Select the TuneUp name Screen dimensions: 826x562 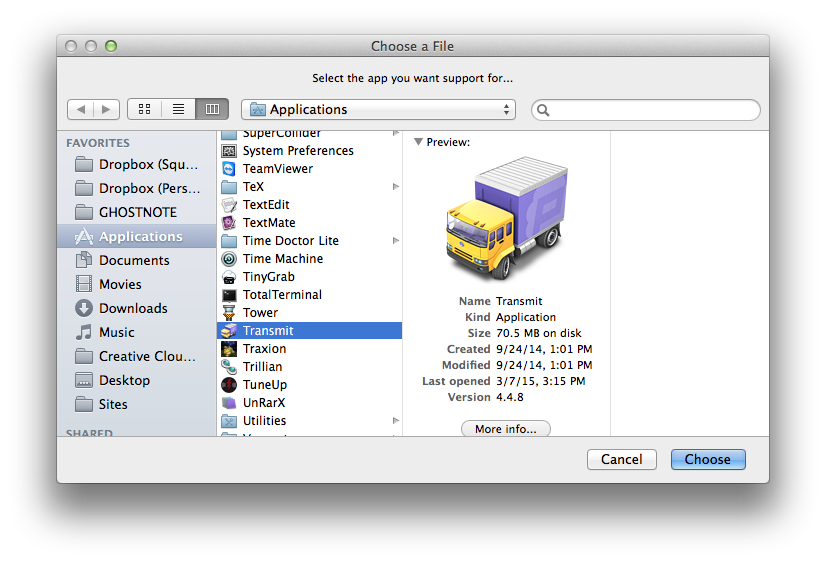click(265, 385)
